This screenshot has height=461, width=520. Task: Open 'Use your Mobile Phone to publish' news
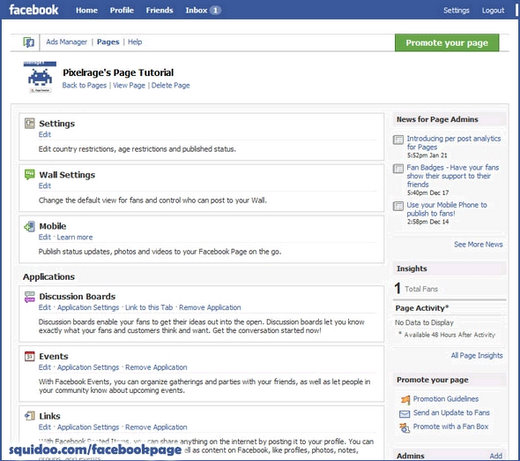click(x=447, y=209)
